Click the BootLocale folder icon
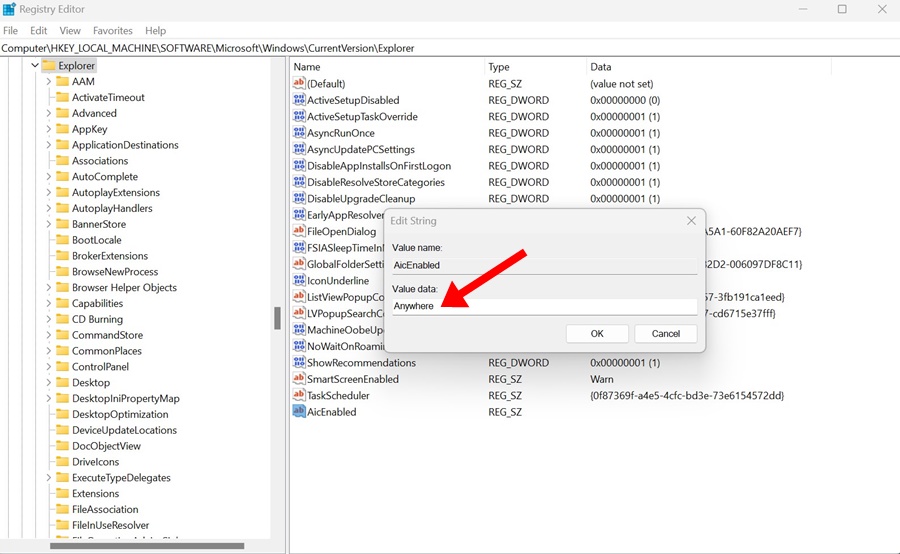The image size is (900, 554). click(63, 240)
